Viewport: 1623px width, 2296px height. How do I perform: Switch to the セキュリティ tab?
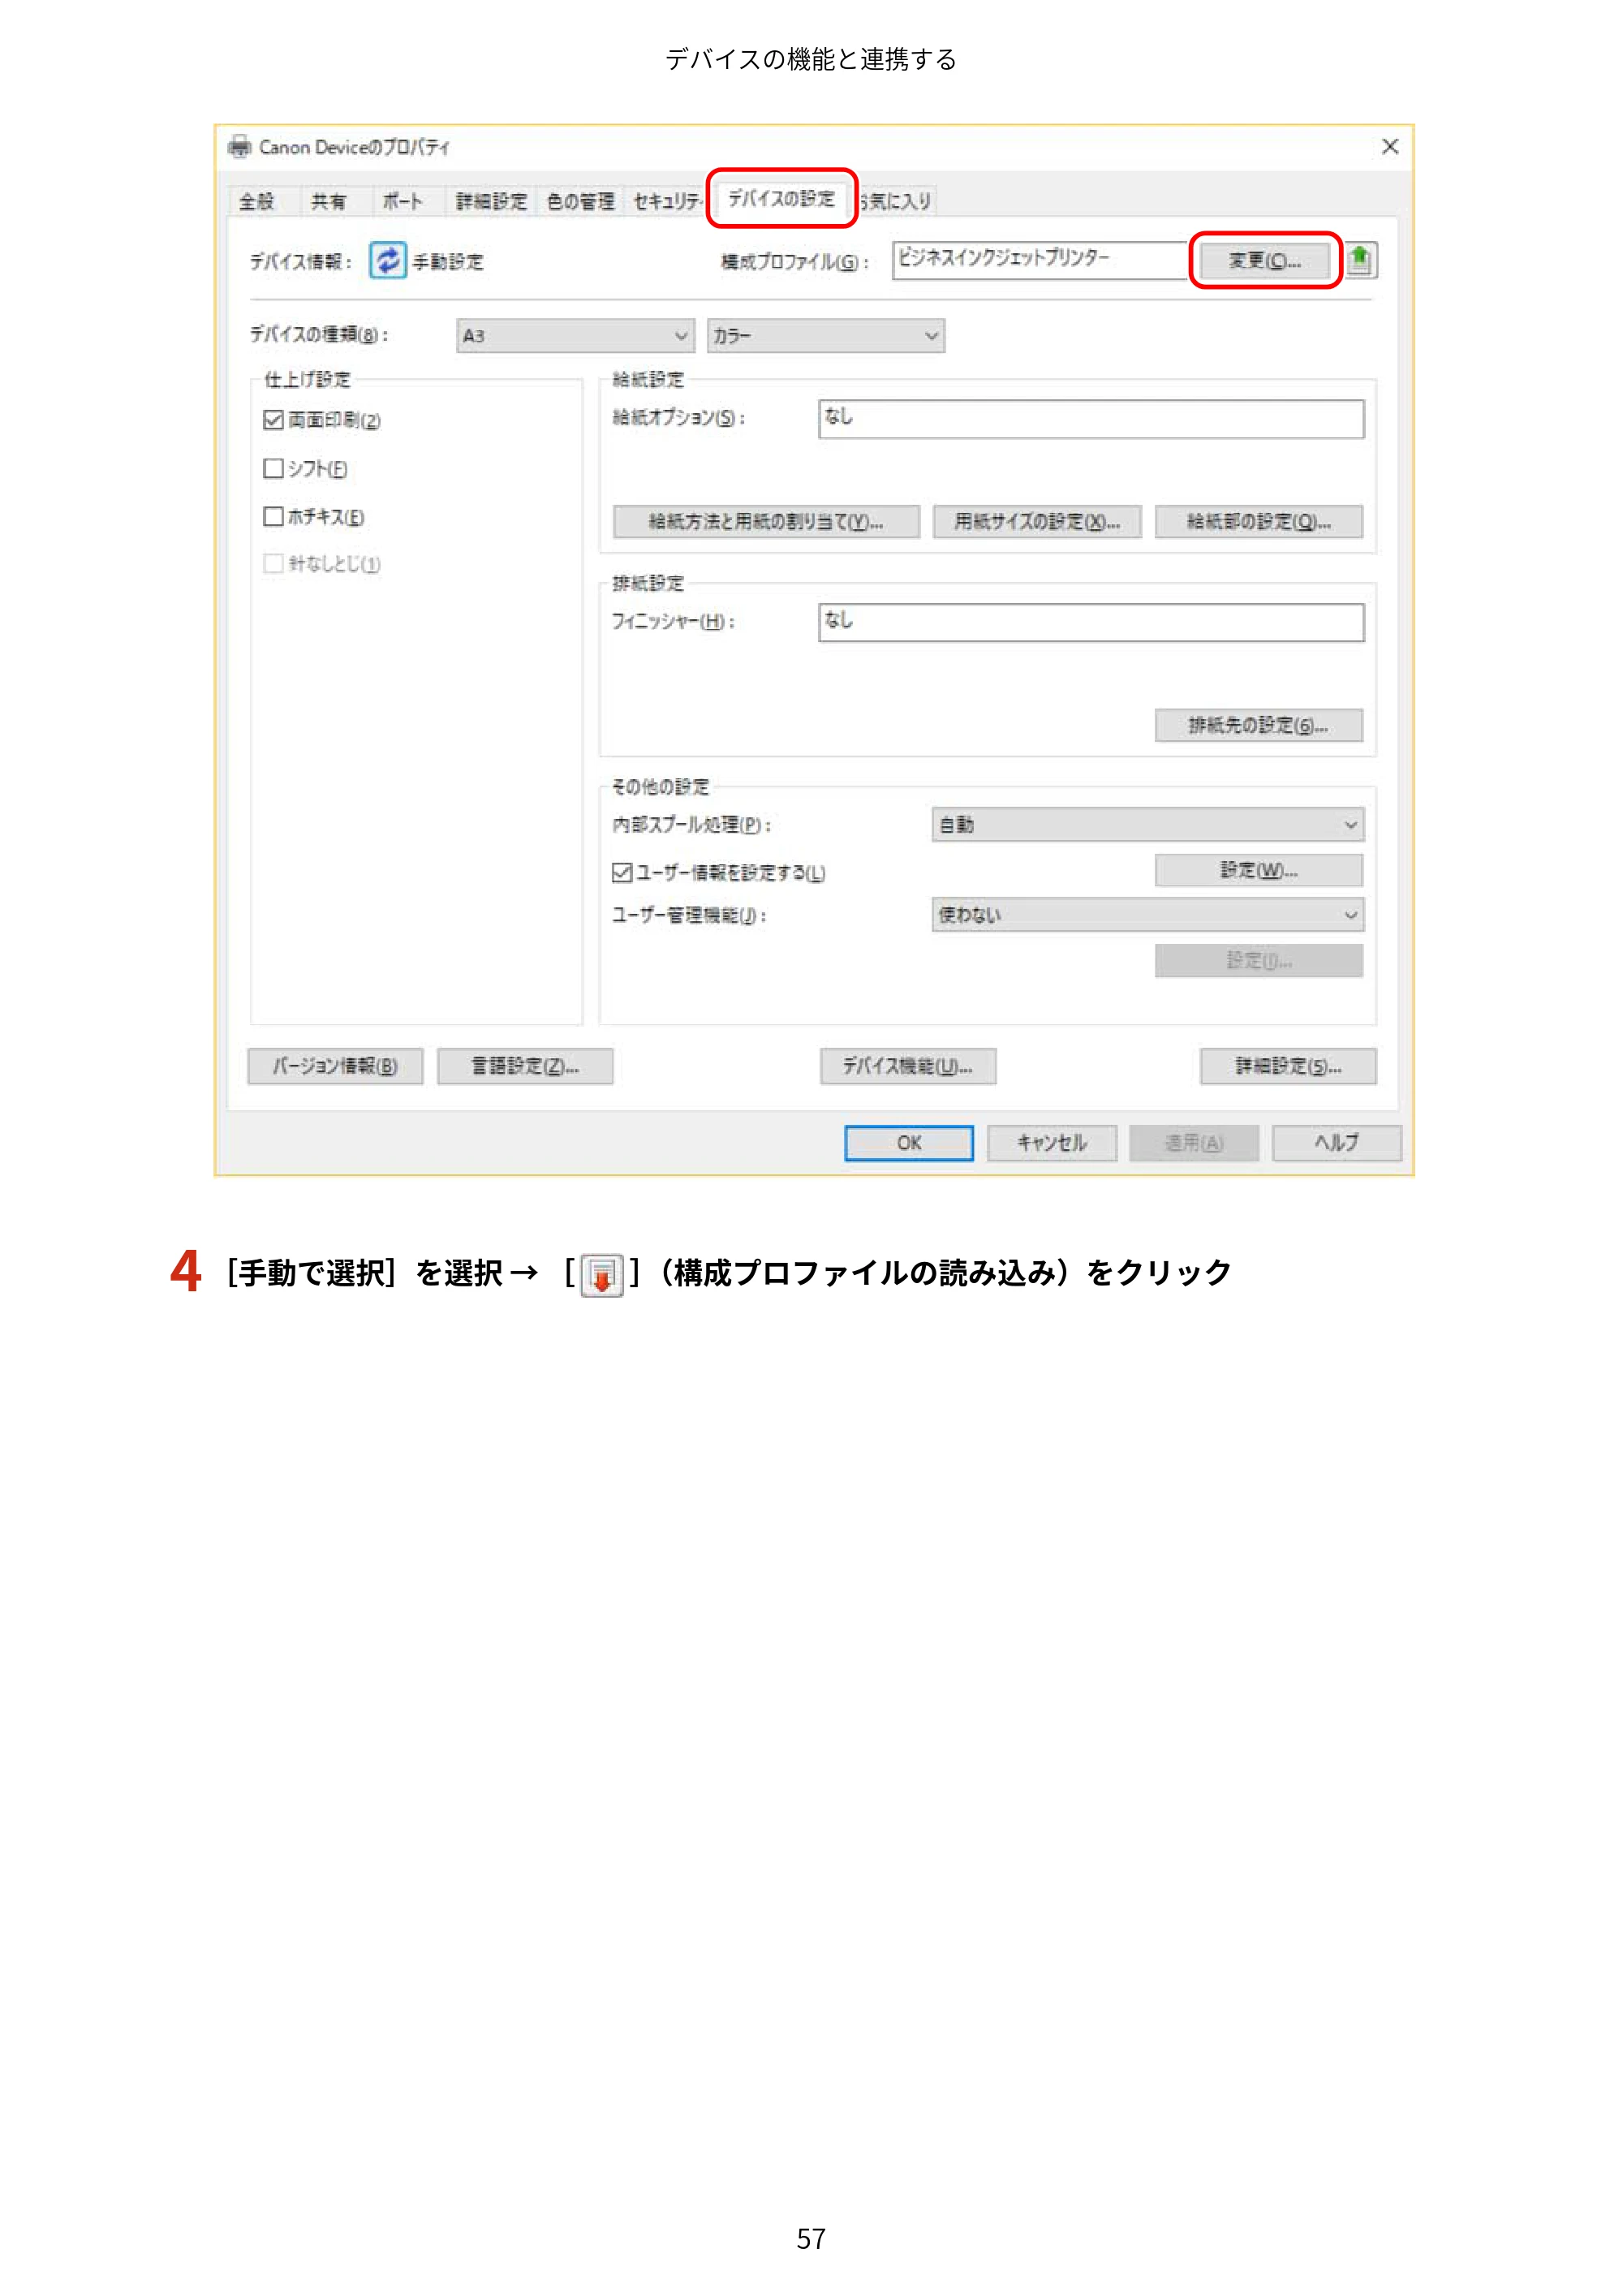(x=667, y=202)
